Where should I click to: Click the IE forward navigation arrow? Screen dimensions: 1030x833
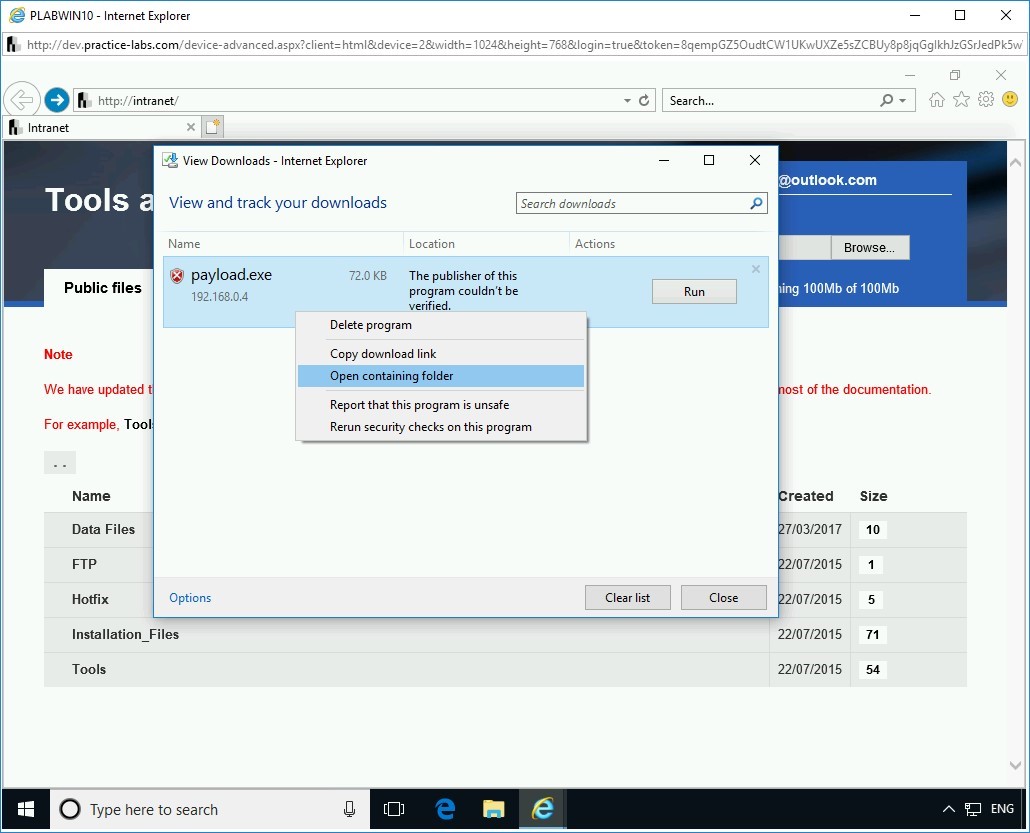click(x=57, y=100)
